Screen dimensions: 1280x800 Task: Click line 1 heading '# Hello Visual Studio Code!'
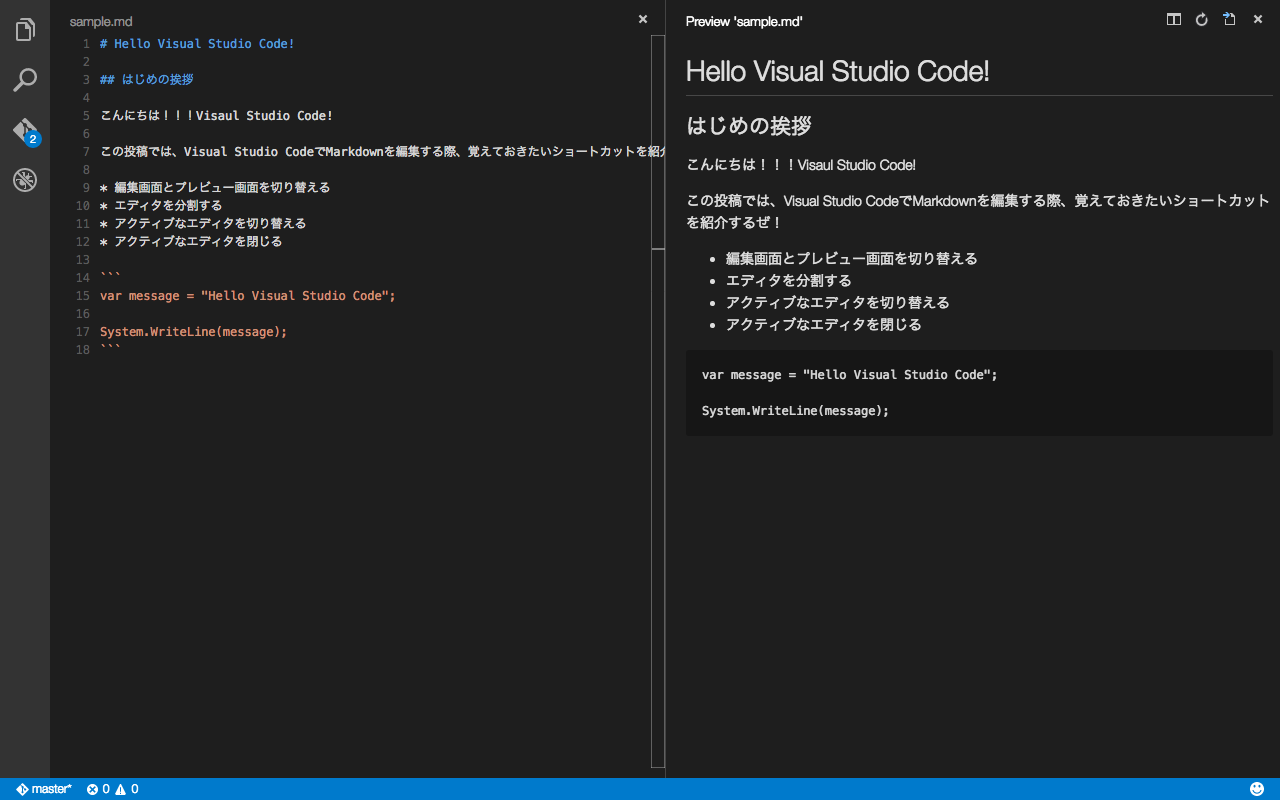pyautogui.click(x=197, y=44)
